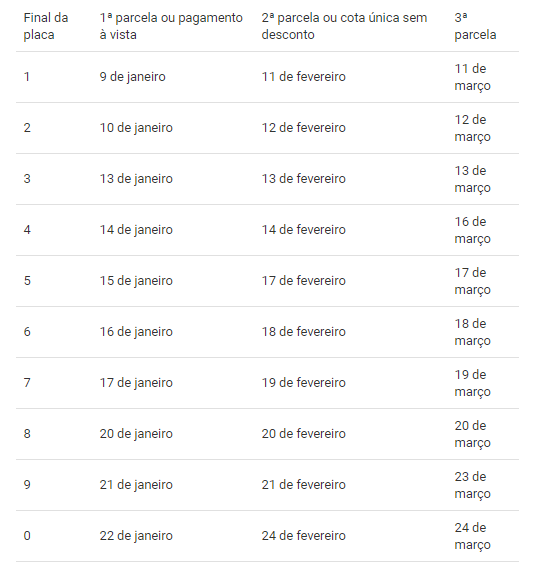Viewport: 542px width, 574px height.
Task: Click the '11 de fevereiro' cell
Action: click(303, 77)
